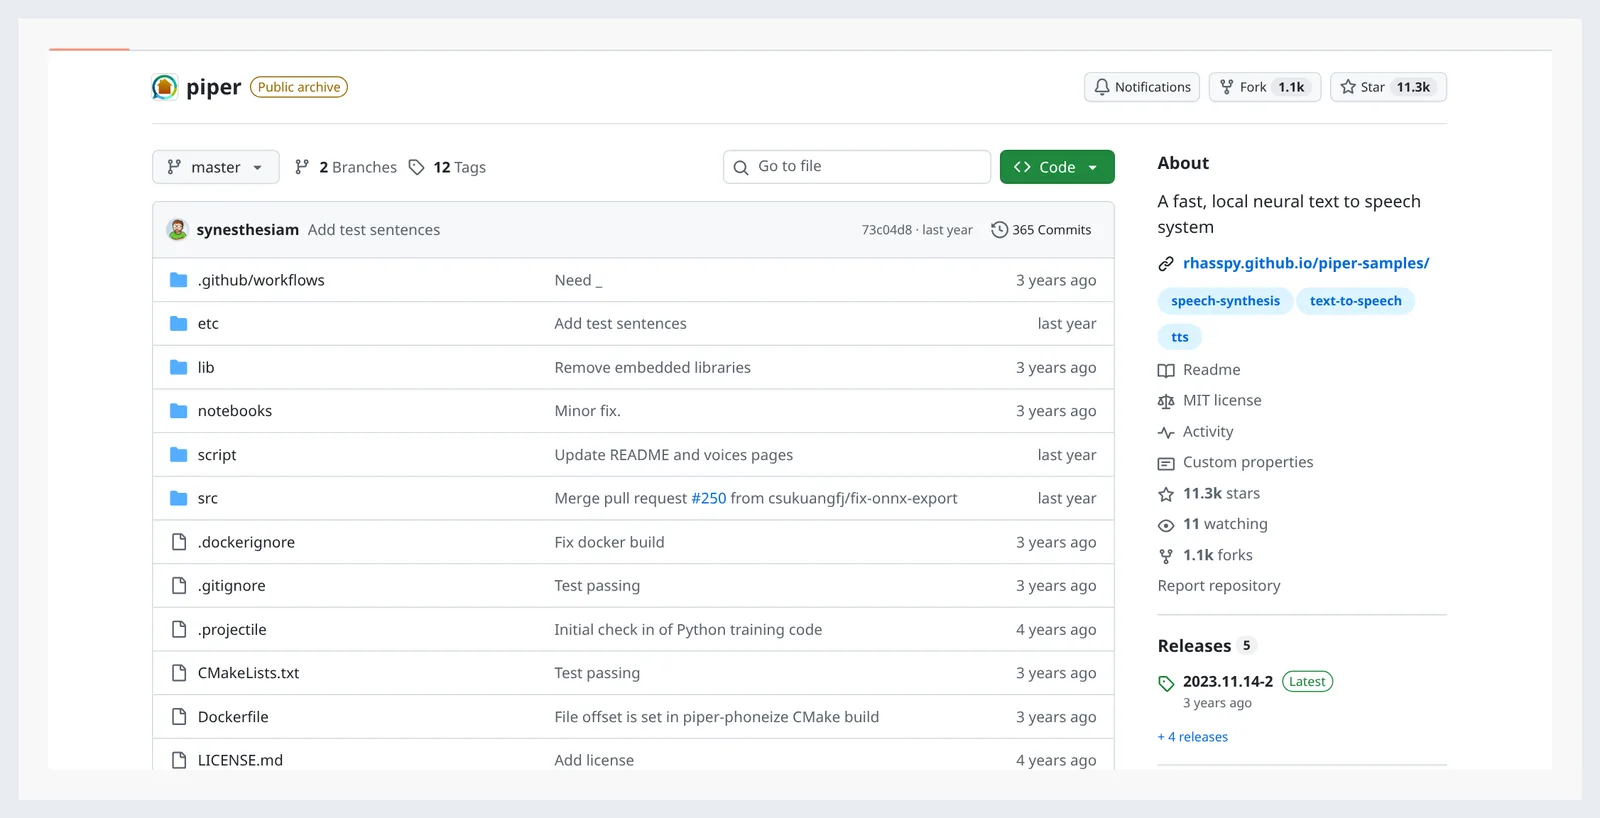Star the repository with Star button
This screenshot has width=1600, height=818.
coord(1388,87)
